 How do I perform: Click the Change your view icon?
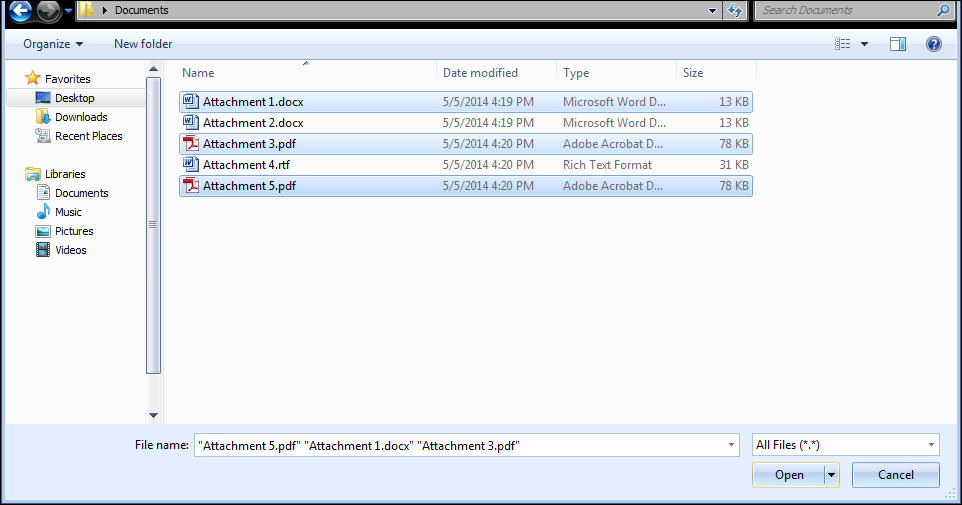[x=843, y=44]
